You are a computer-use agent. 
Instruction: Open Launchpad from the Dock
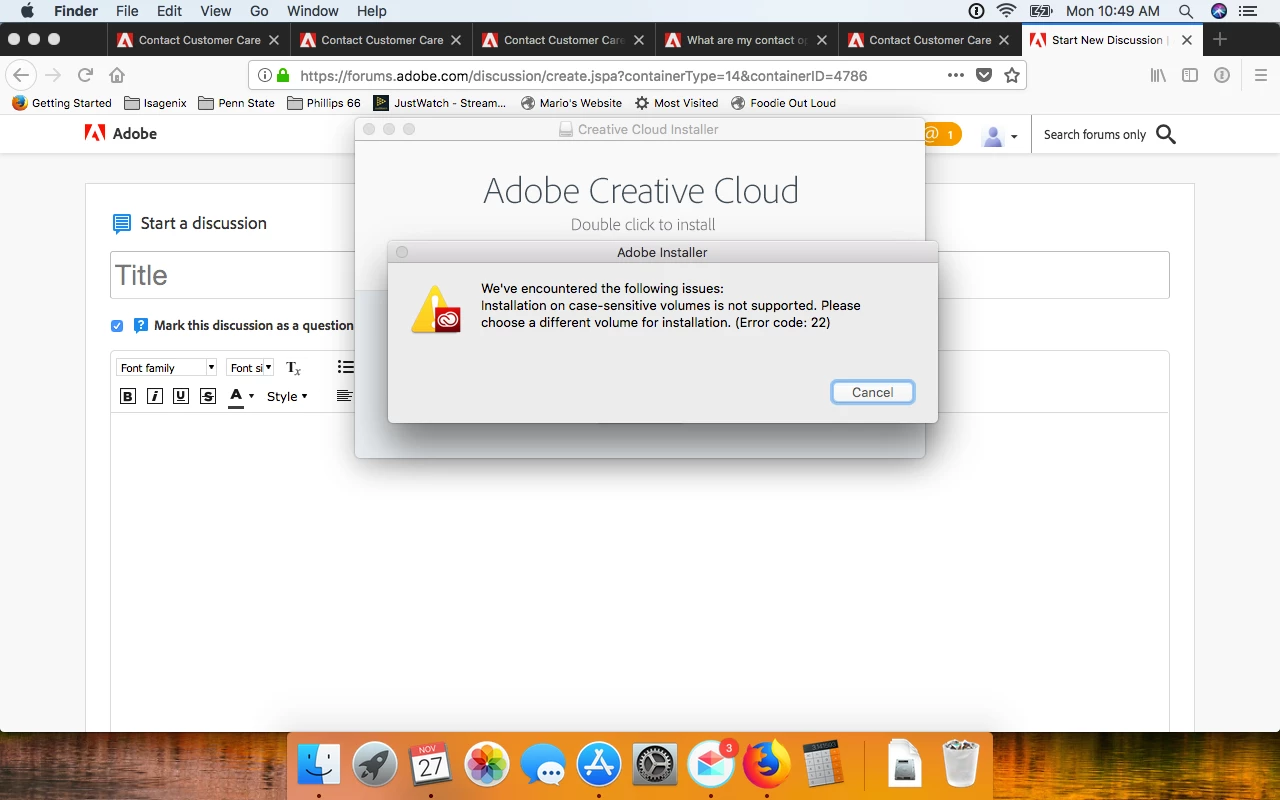[x=375, y=766]
